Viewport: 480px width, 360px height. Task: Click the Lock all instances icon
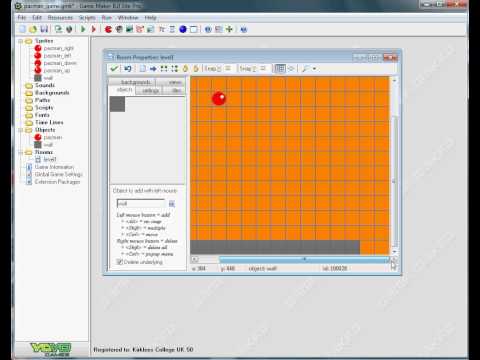pyautogui.click(x=185, y=68)
